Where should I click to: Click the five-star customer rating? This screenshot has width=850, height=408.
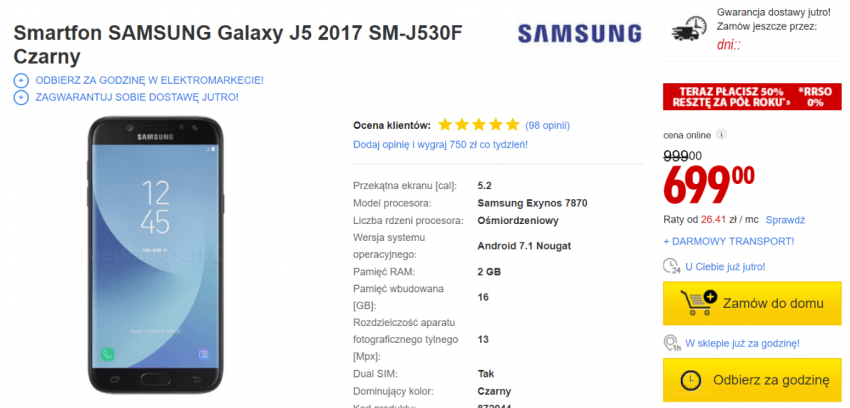[479, 125]
